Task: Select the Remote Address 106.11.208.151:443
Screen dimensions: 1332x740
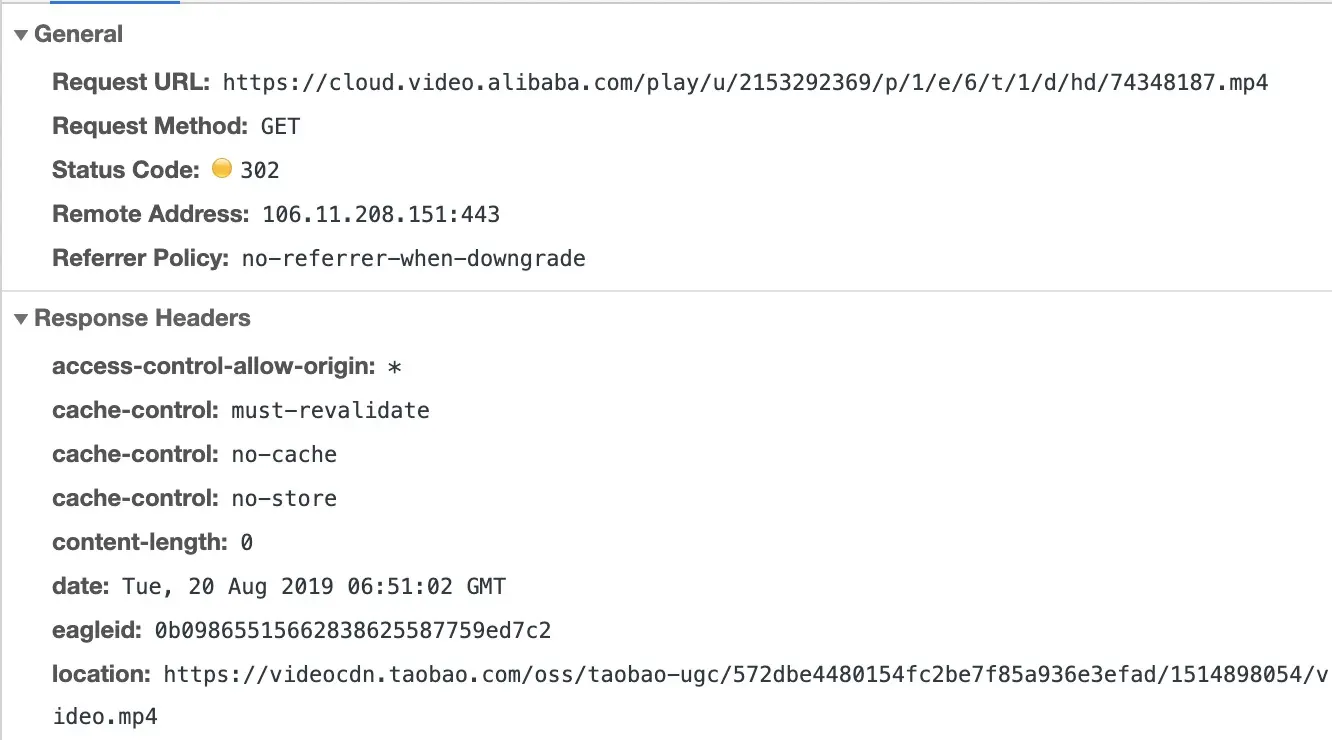Action: point(381,214)
